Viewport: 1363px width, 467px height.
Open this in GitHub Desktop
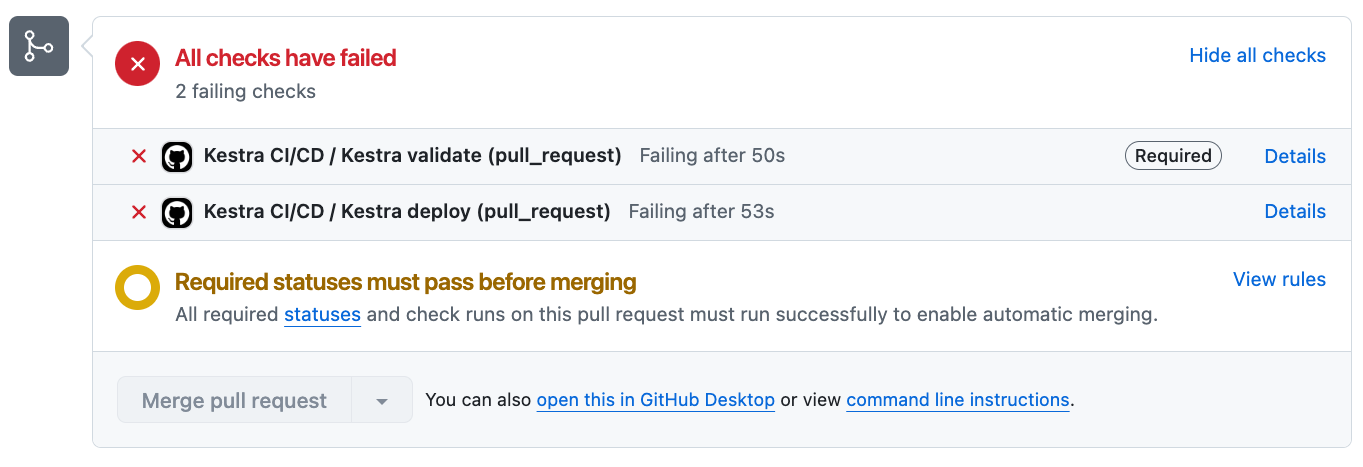click(x=655, y=400)
